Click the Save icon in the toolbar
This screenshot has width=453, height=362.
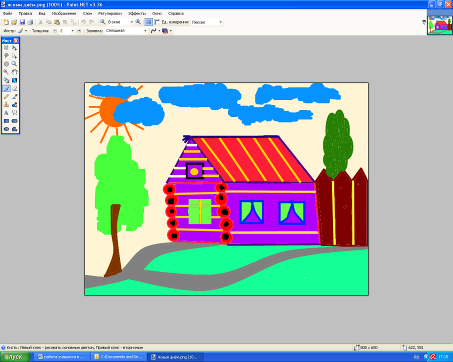click(x=22, y=22)
